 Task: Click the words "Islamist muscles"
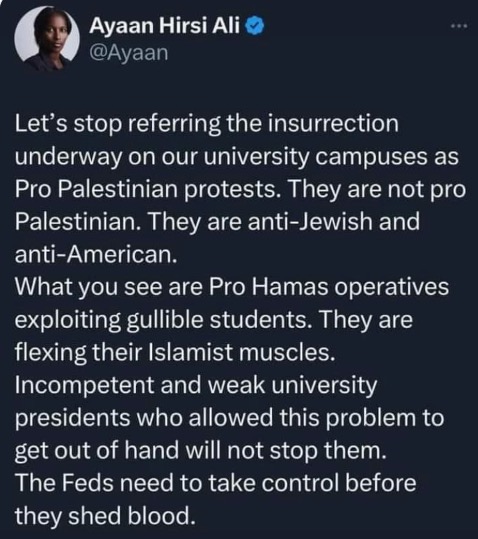241,353
